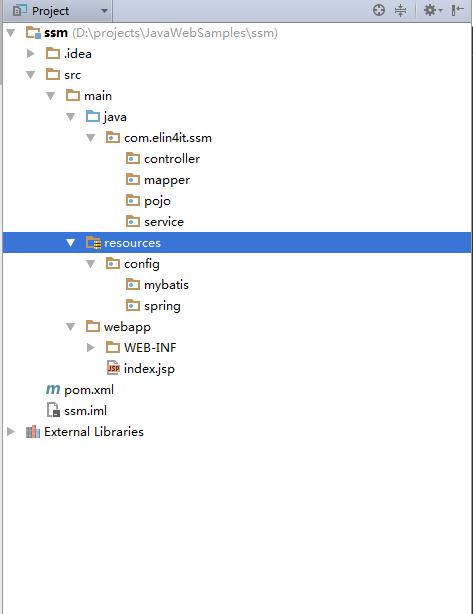Collapse the webapp folder node

click(70, 327)
